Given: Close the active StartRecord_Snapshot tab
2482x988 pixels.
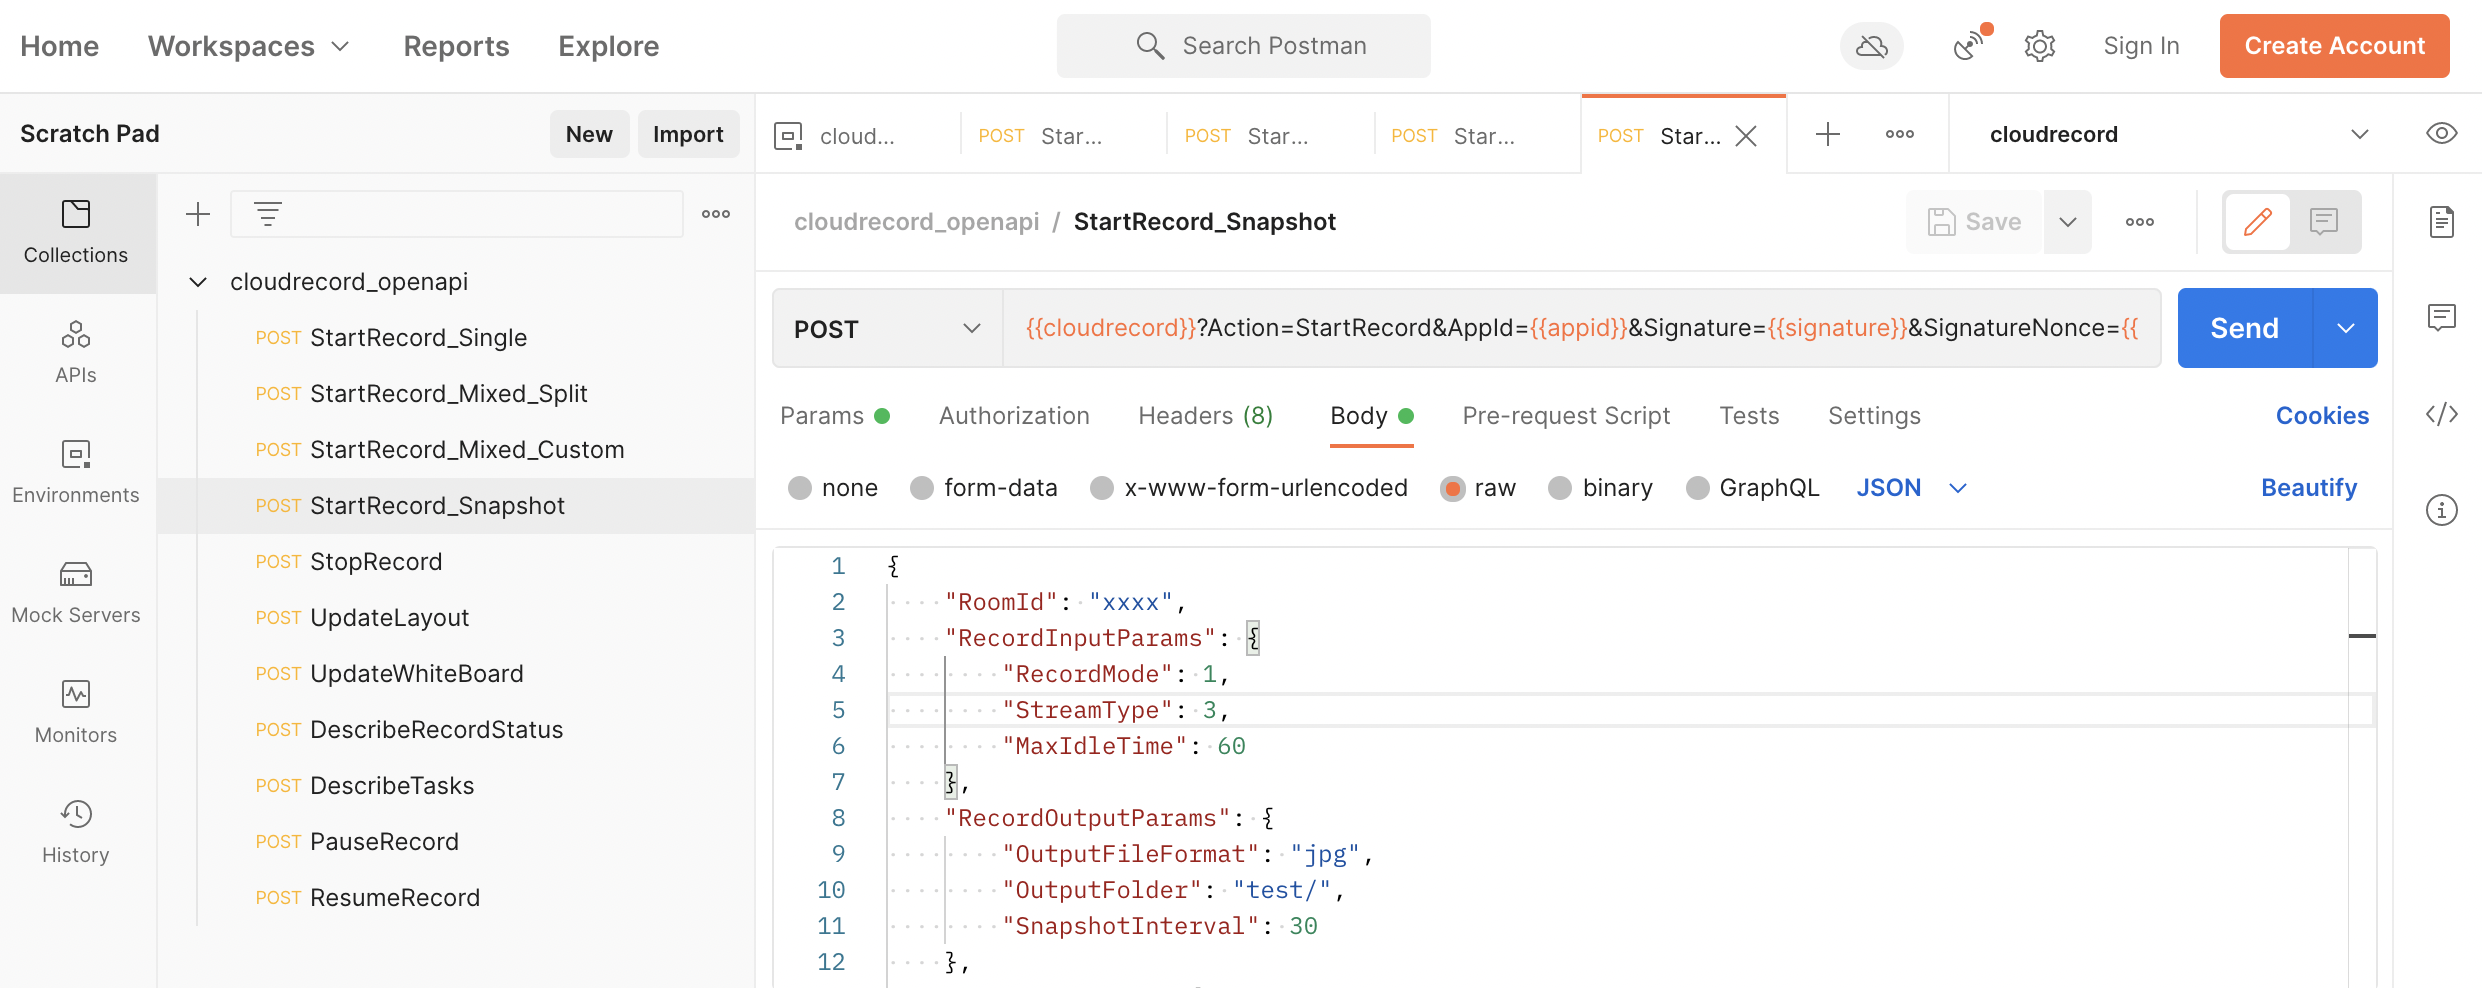Looking at the screenshot, I should tap(1746, 136).
